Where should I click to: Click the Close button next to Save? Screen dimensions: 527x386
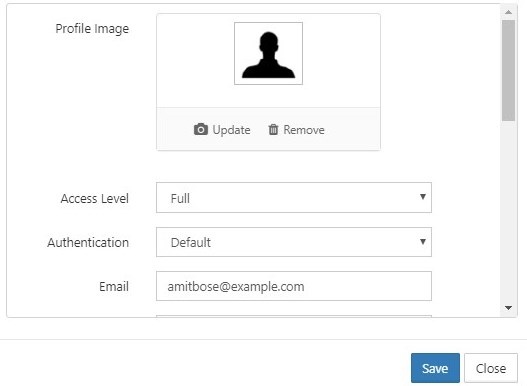point(491,368)
